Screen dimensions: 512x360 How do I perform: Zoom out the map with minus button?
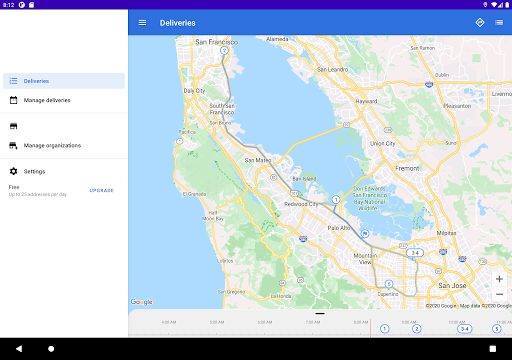[x=499, y=294]
